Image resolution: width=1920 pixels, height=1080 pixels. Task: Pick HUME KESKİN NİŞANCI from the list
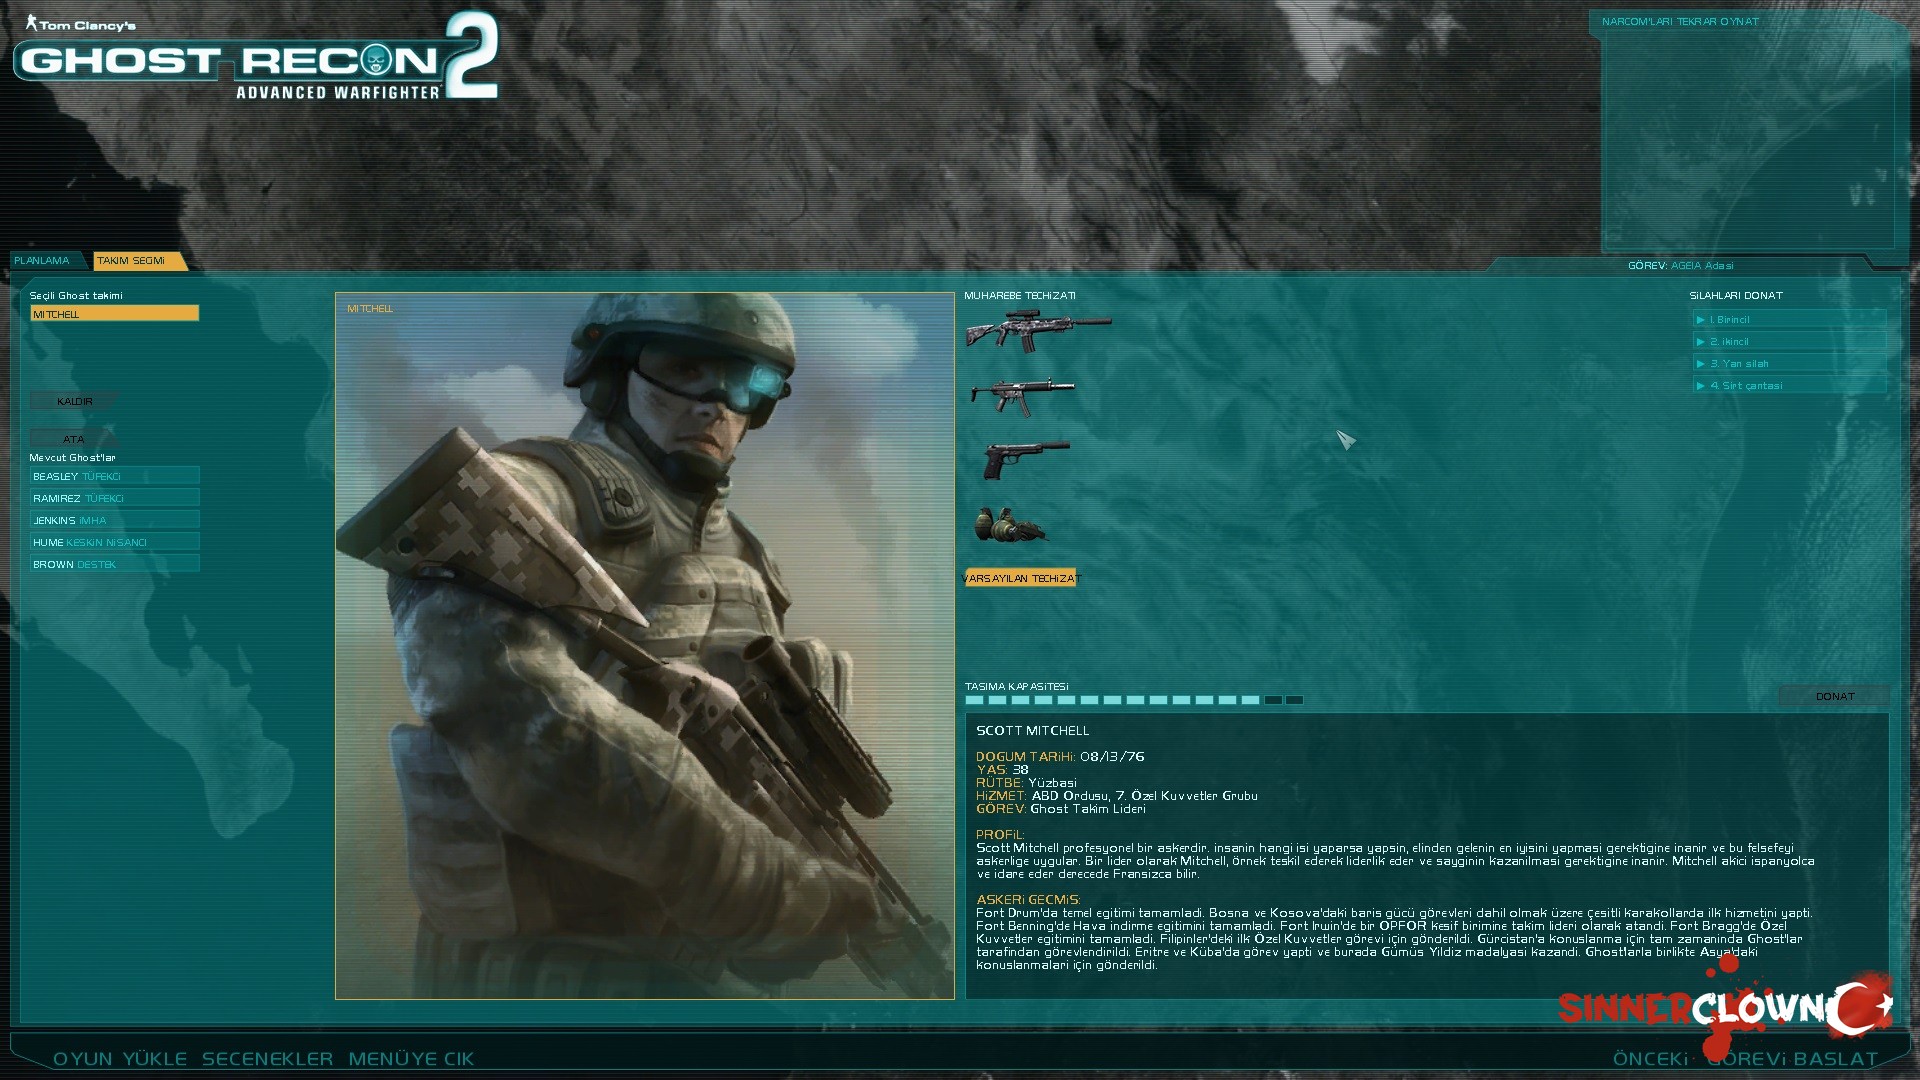[114, 542]
